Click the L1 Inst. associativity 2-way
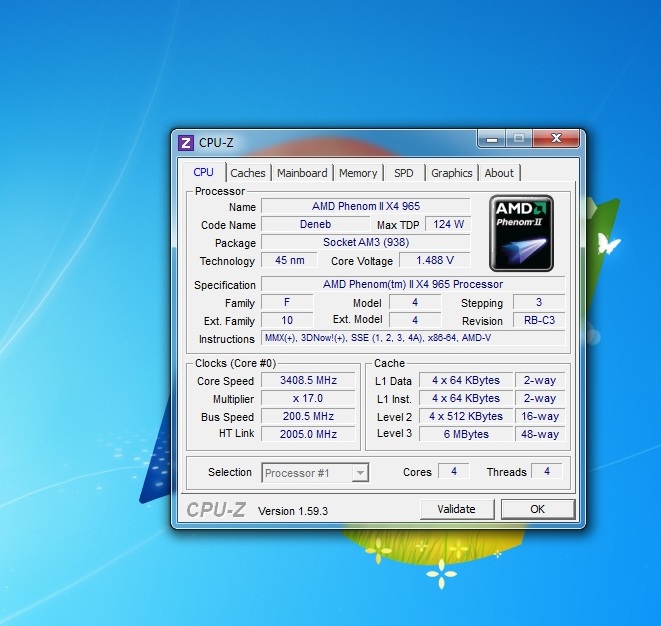 point(540,398)
